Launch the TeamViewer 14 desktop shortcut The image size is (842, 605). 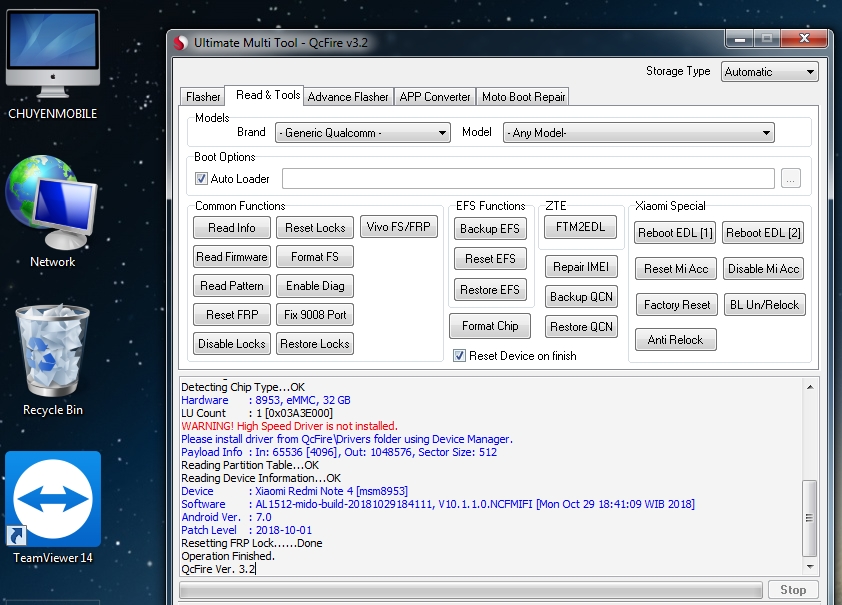pos(53,508)
